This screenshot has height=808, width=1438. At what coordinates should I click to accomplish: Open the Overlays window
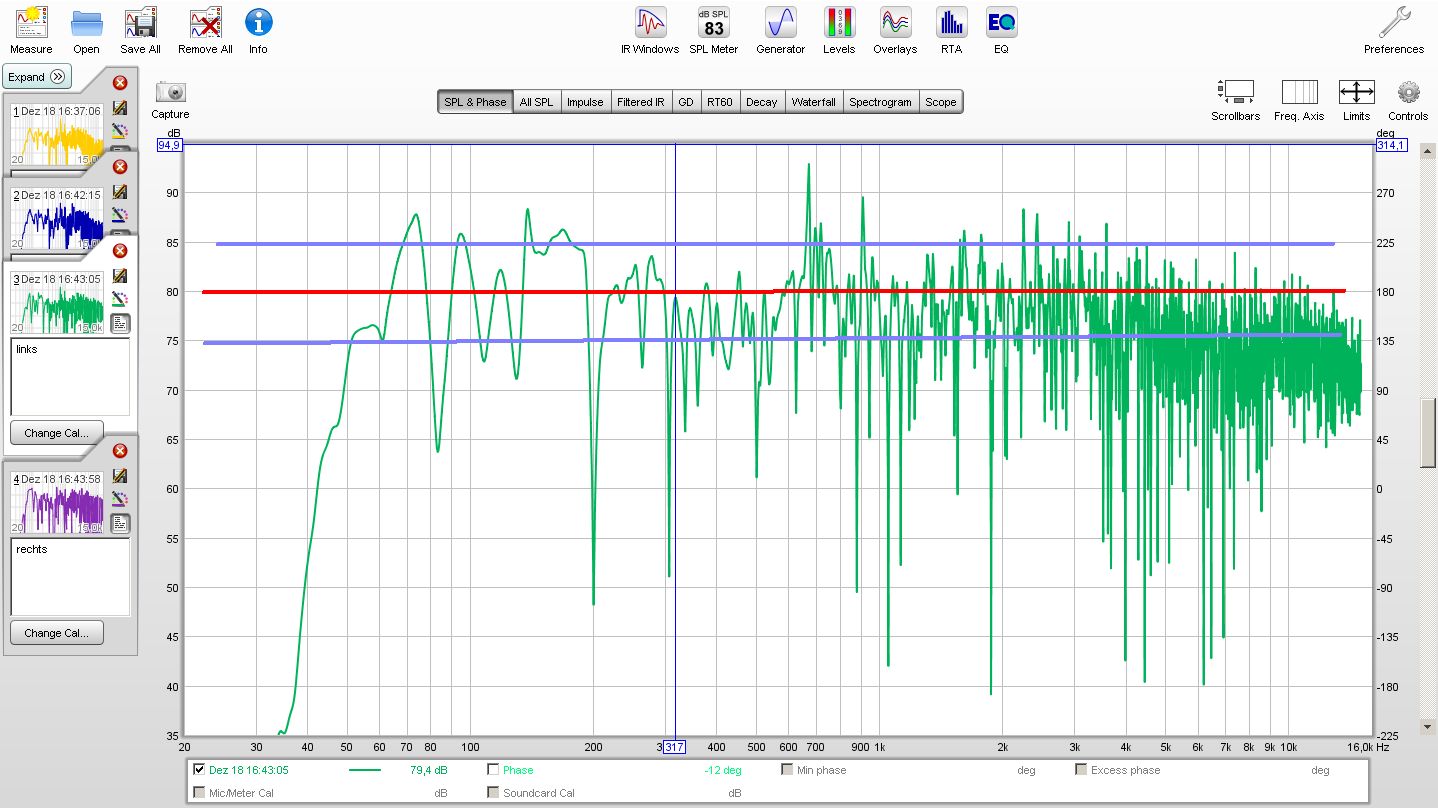tap(895, 30)
